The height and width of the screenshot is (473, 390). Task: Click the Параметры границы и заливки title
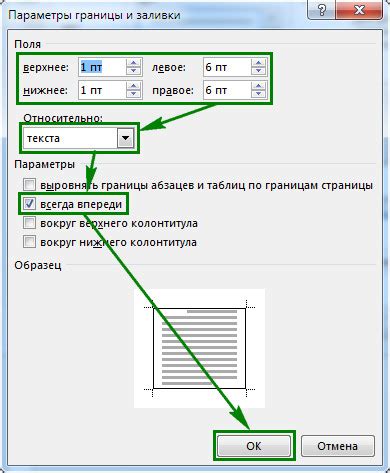coord(94,15)
